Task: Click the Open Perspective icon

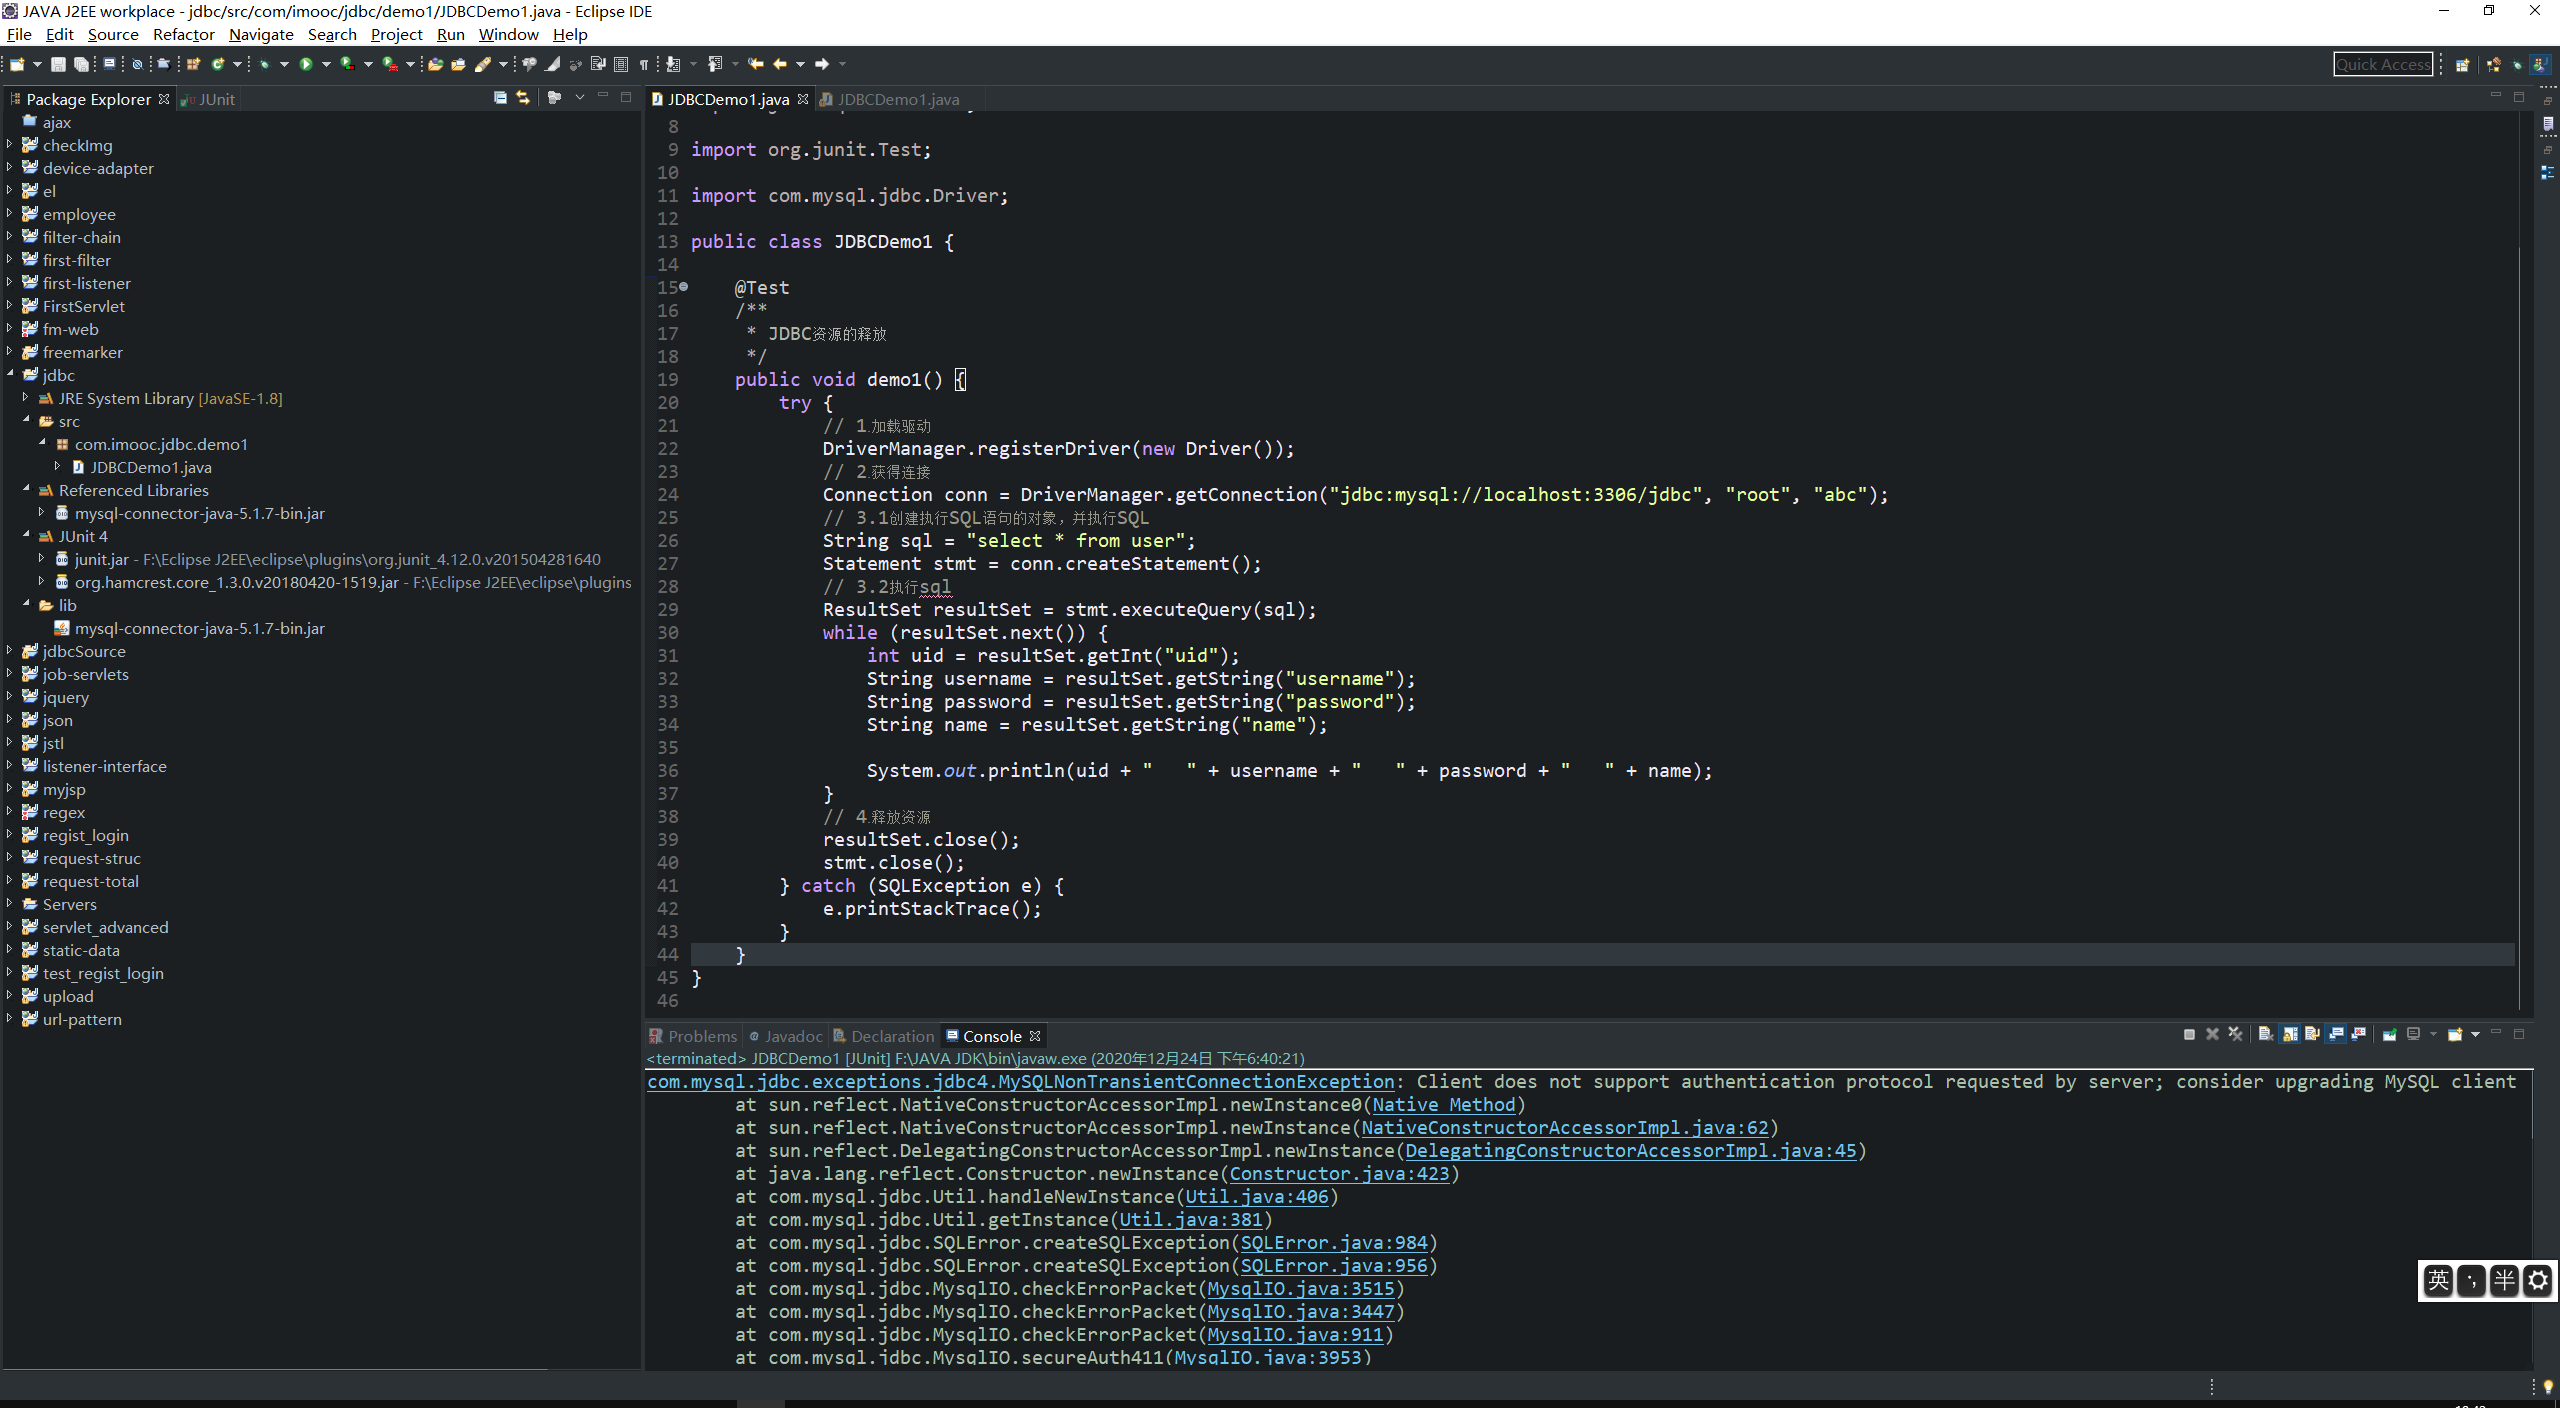Action: (2463, 64)
